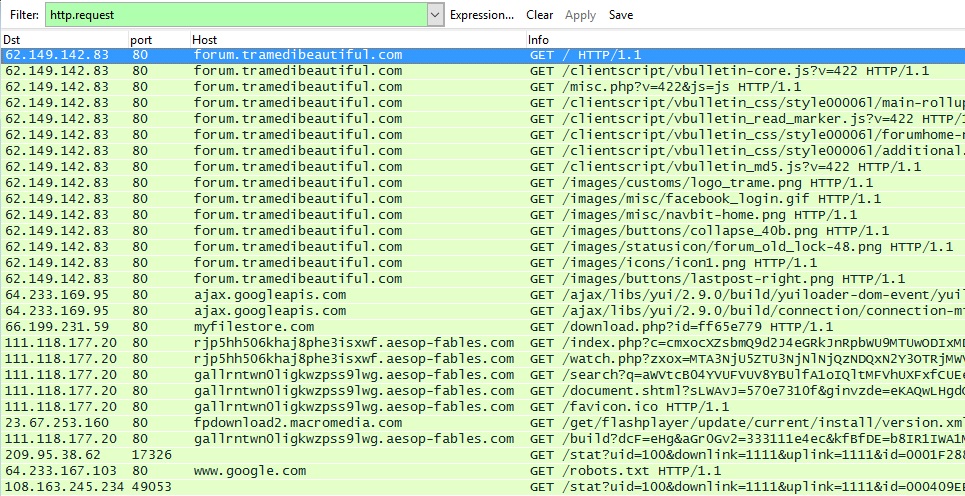Open the Expression... filter builder

pos(482,15)
